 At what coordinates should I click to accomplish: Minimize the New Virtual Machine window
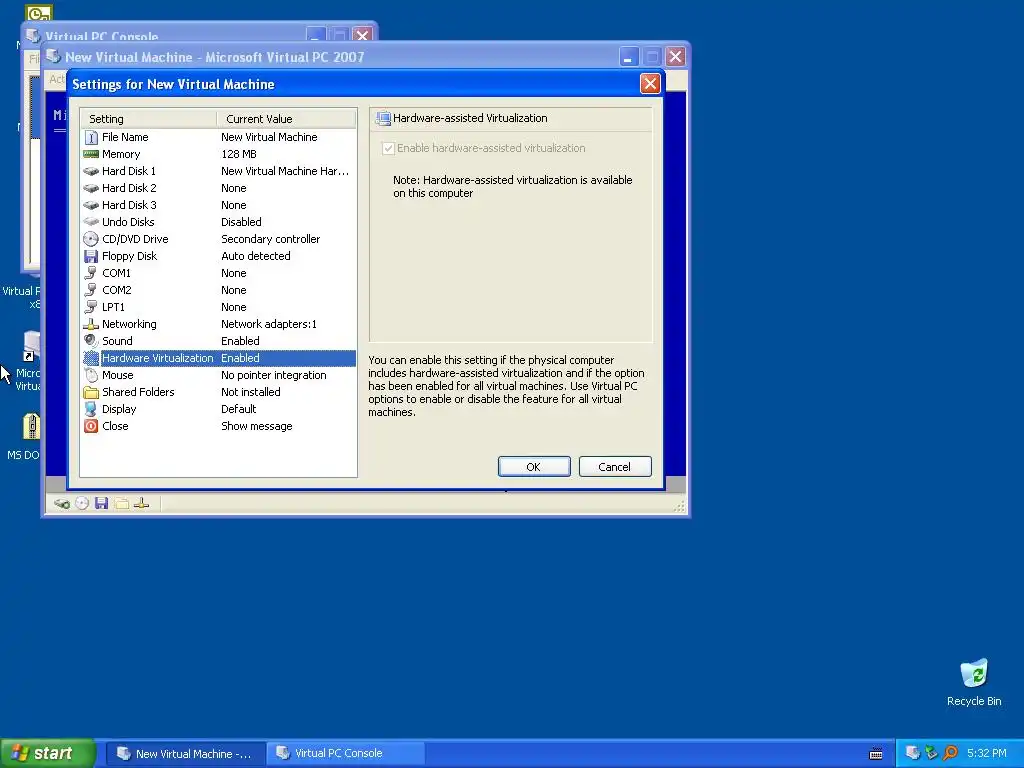click(x=628, y=57)
